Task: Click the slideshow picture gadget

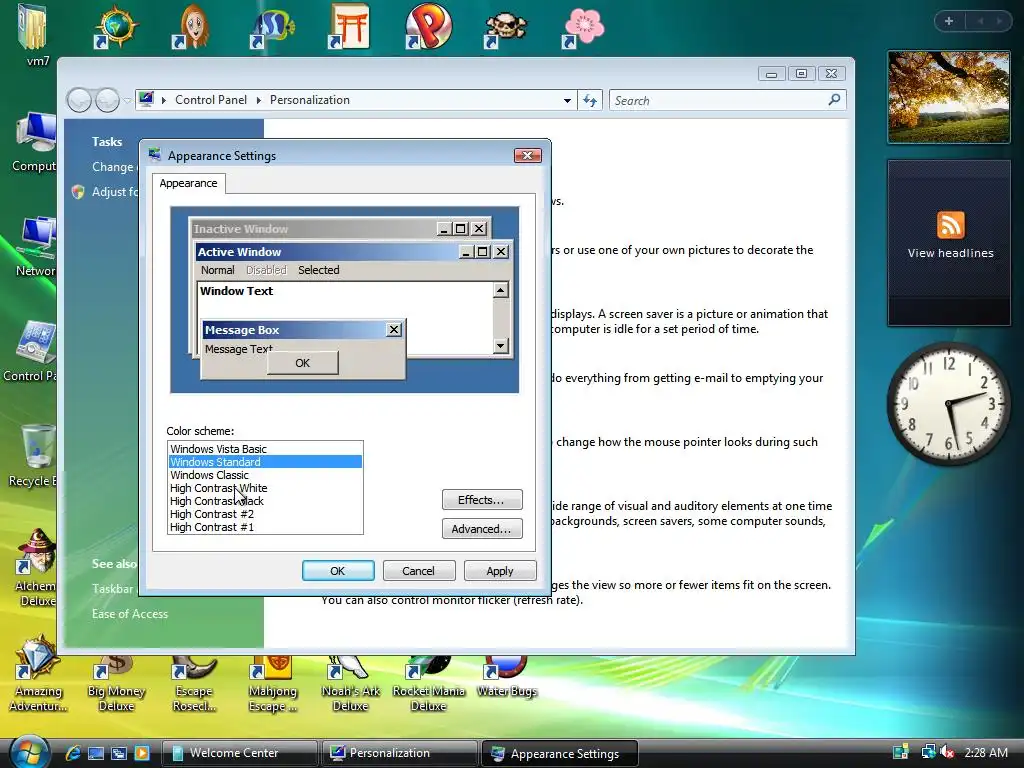Action: click(x=949, y=97)
